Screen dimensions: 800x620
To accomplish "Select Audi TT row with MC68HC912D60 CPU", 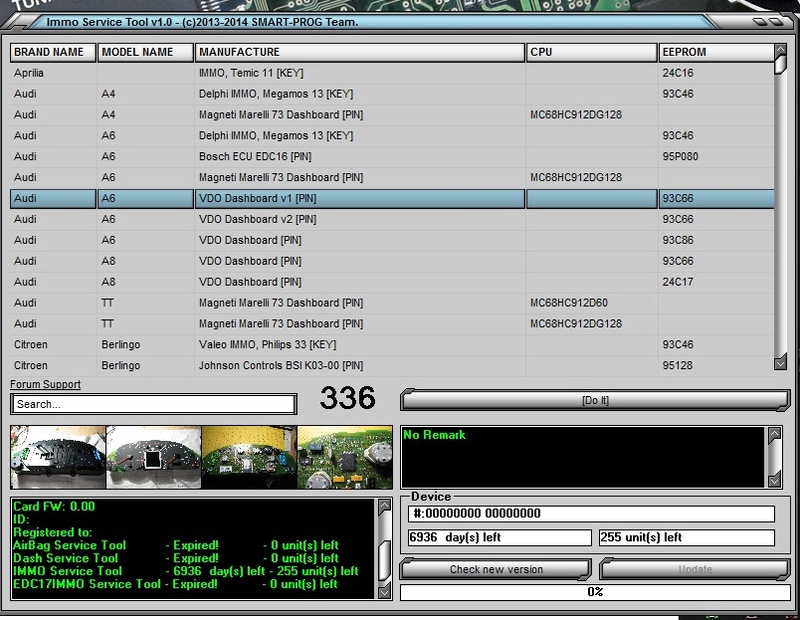I will (392, 303).
